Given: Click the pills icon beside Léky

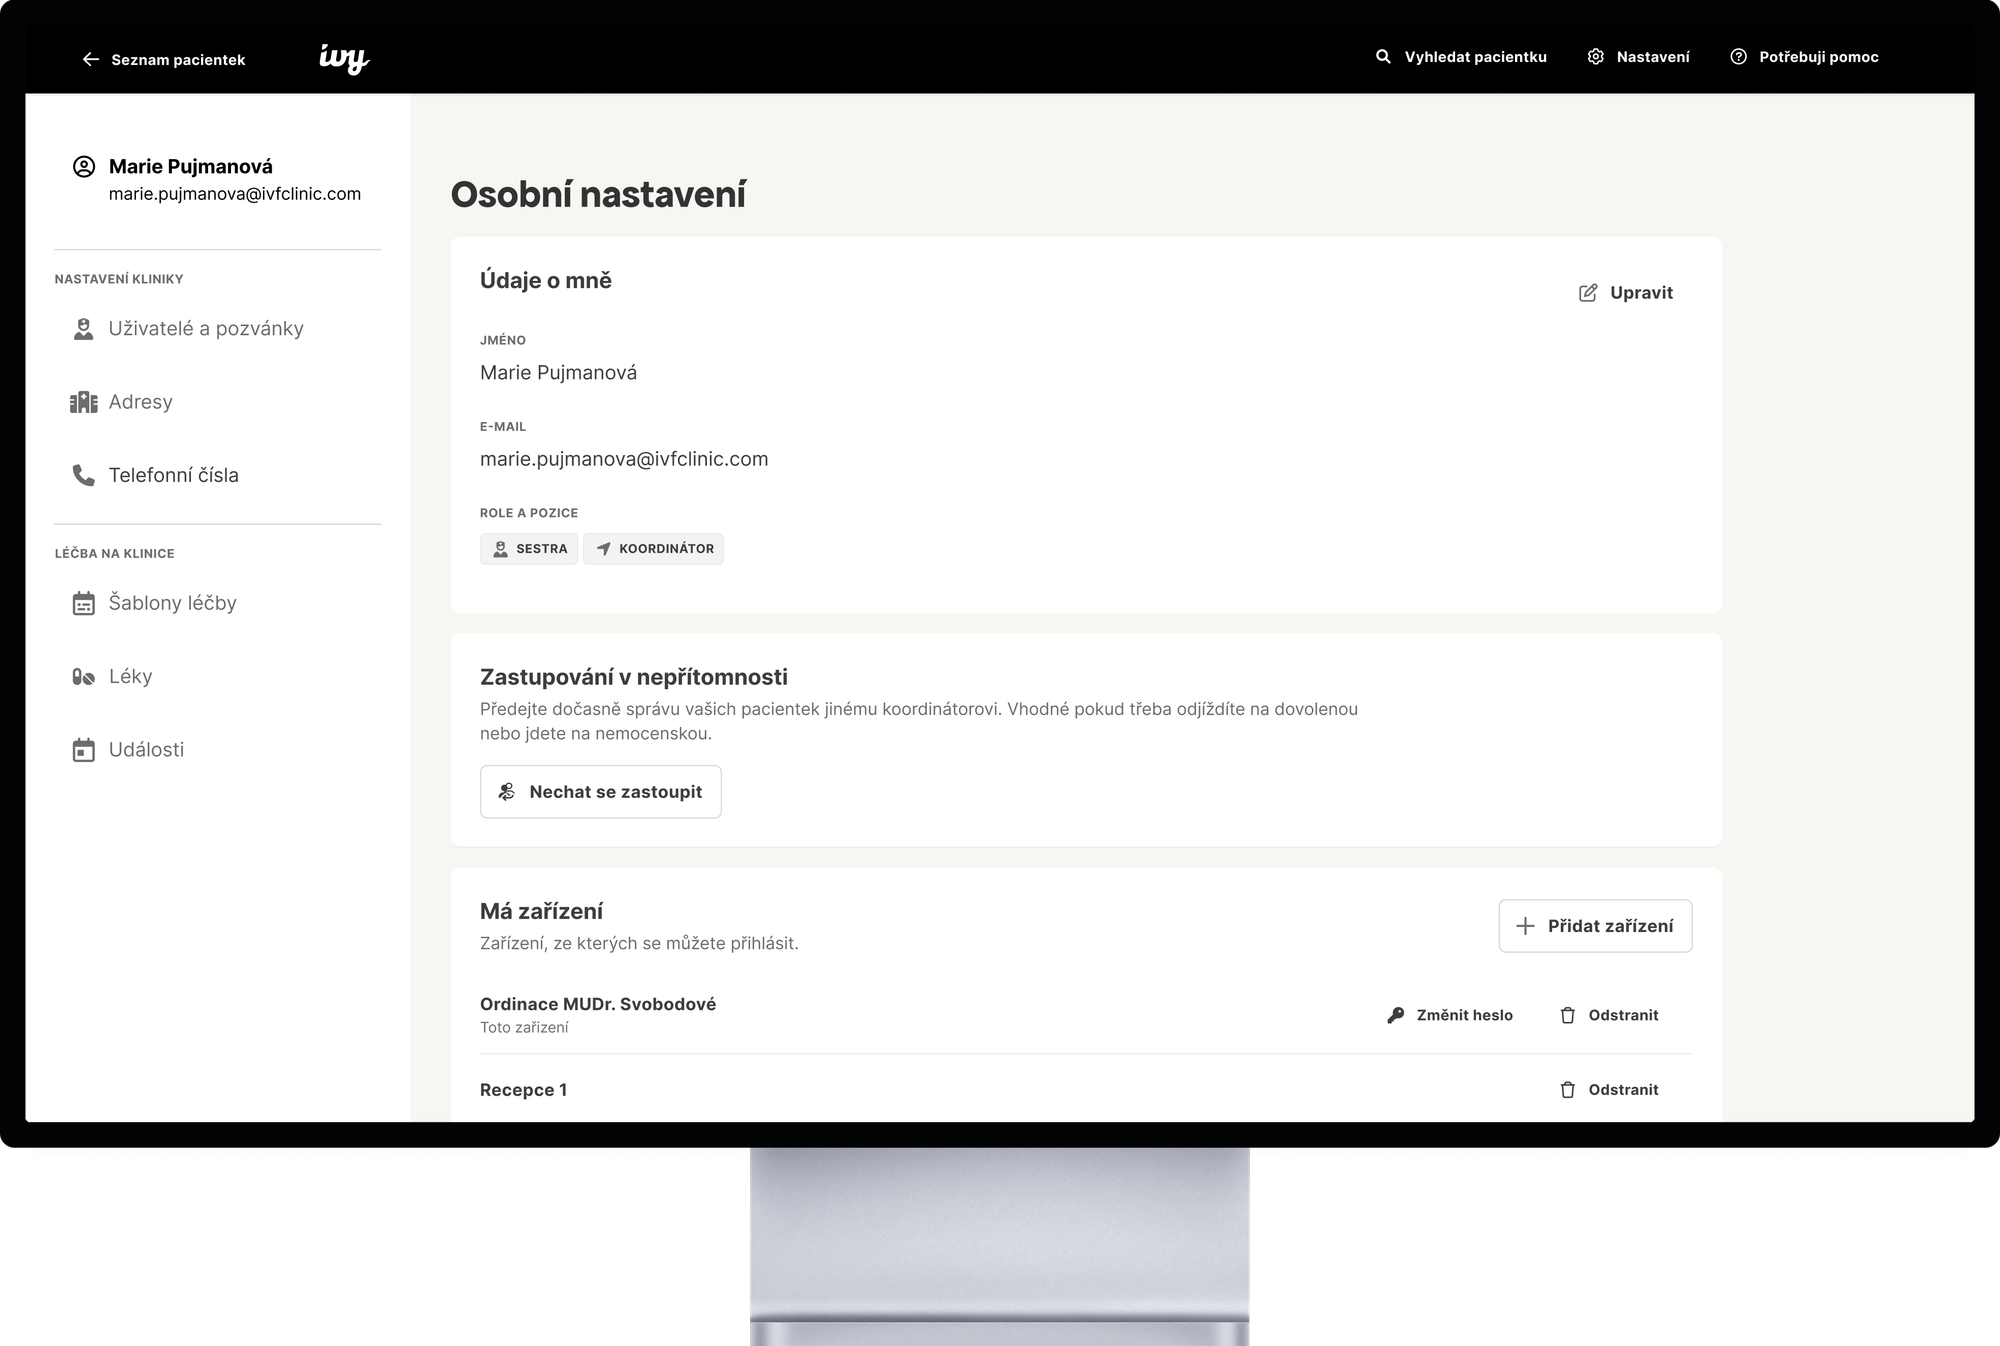Looking at the screenshot, I should click(x=84, y=677).
